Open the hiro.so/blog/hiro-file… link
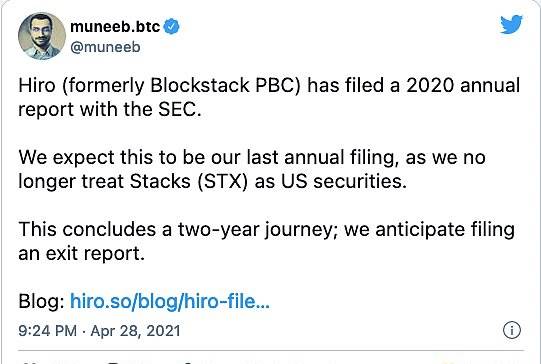The image size is (541, 364). 170,301
